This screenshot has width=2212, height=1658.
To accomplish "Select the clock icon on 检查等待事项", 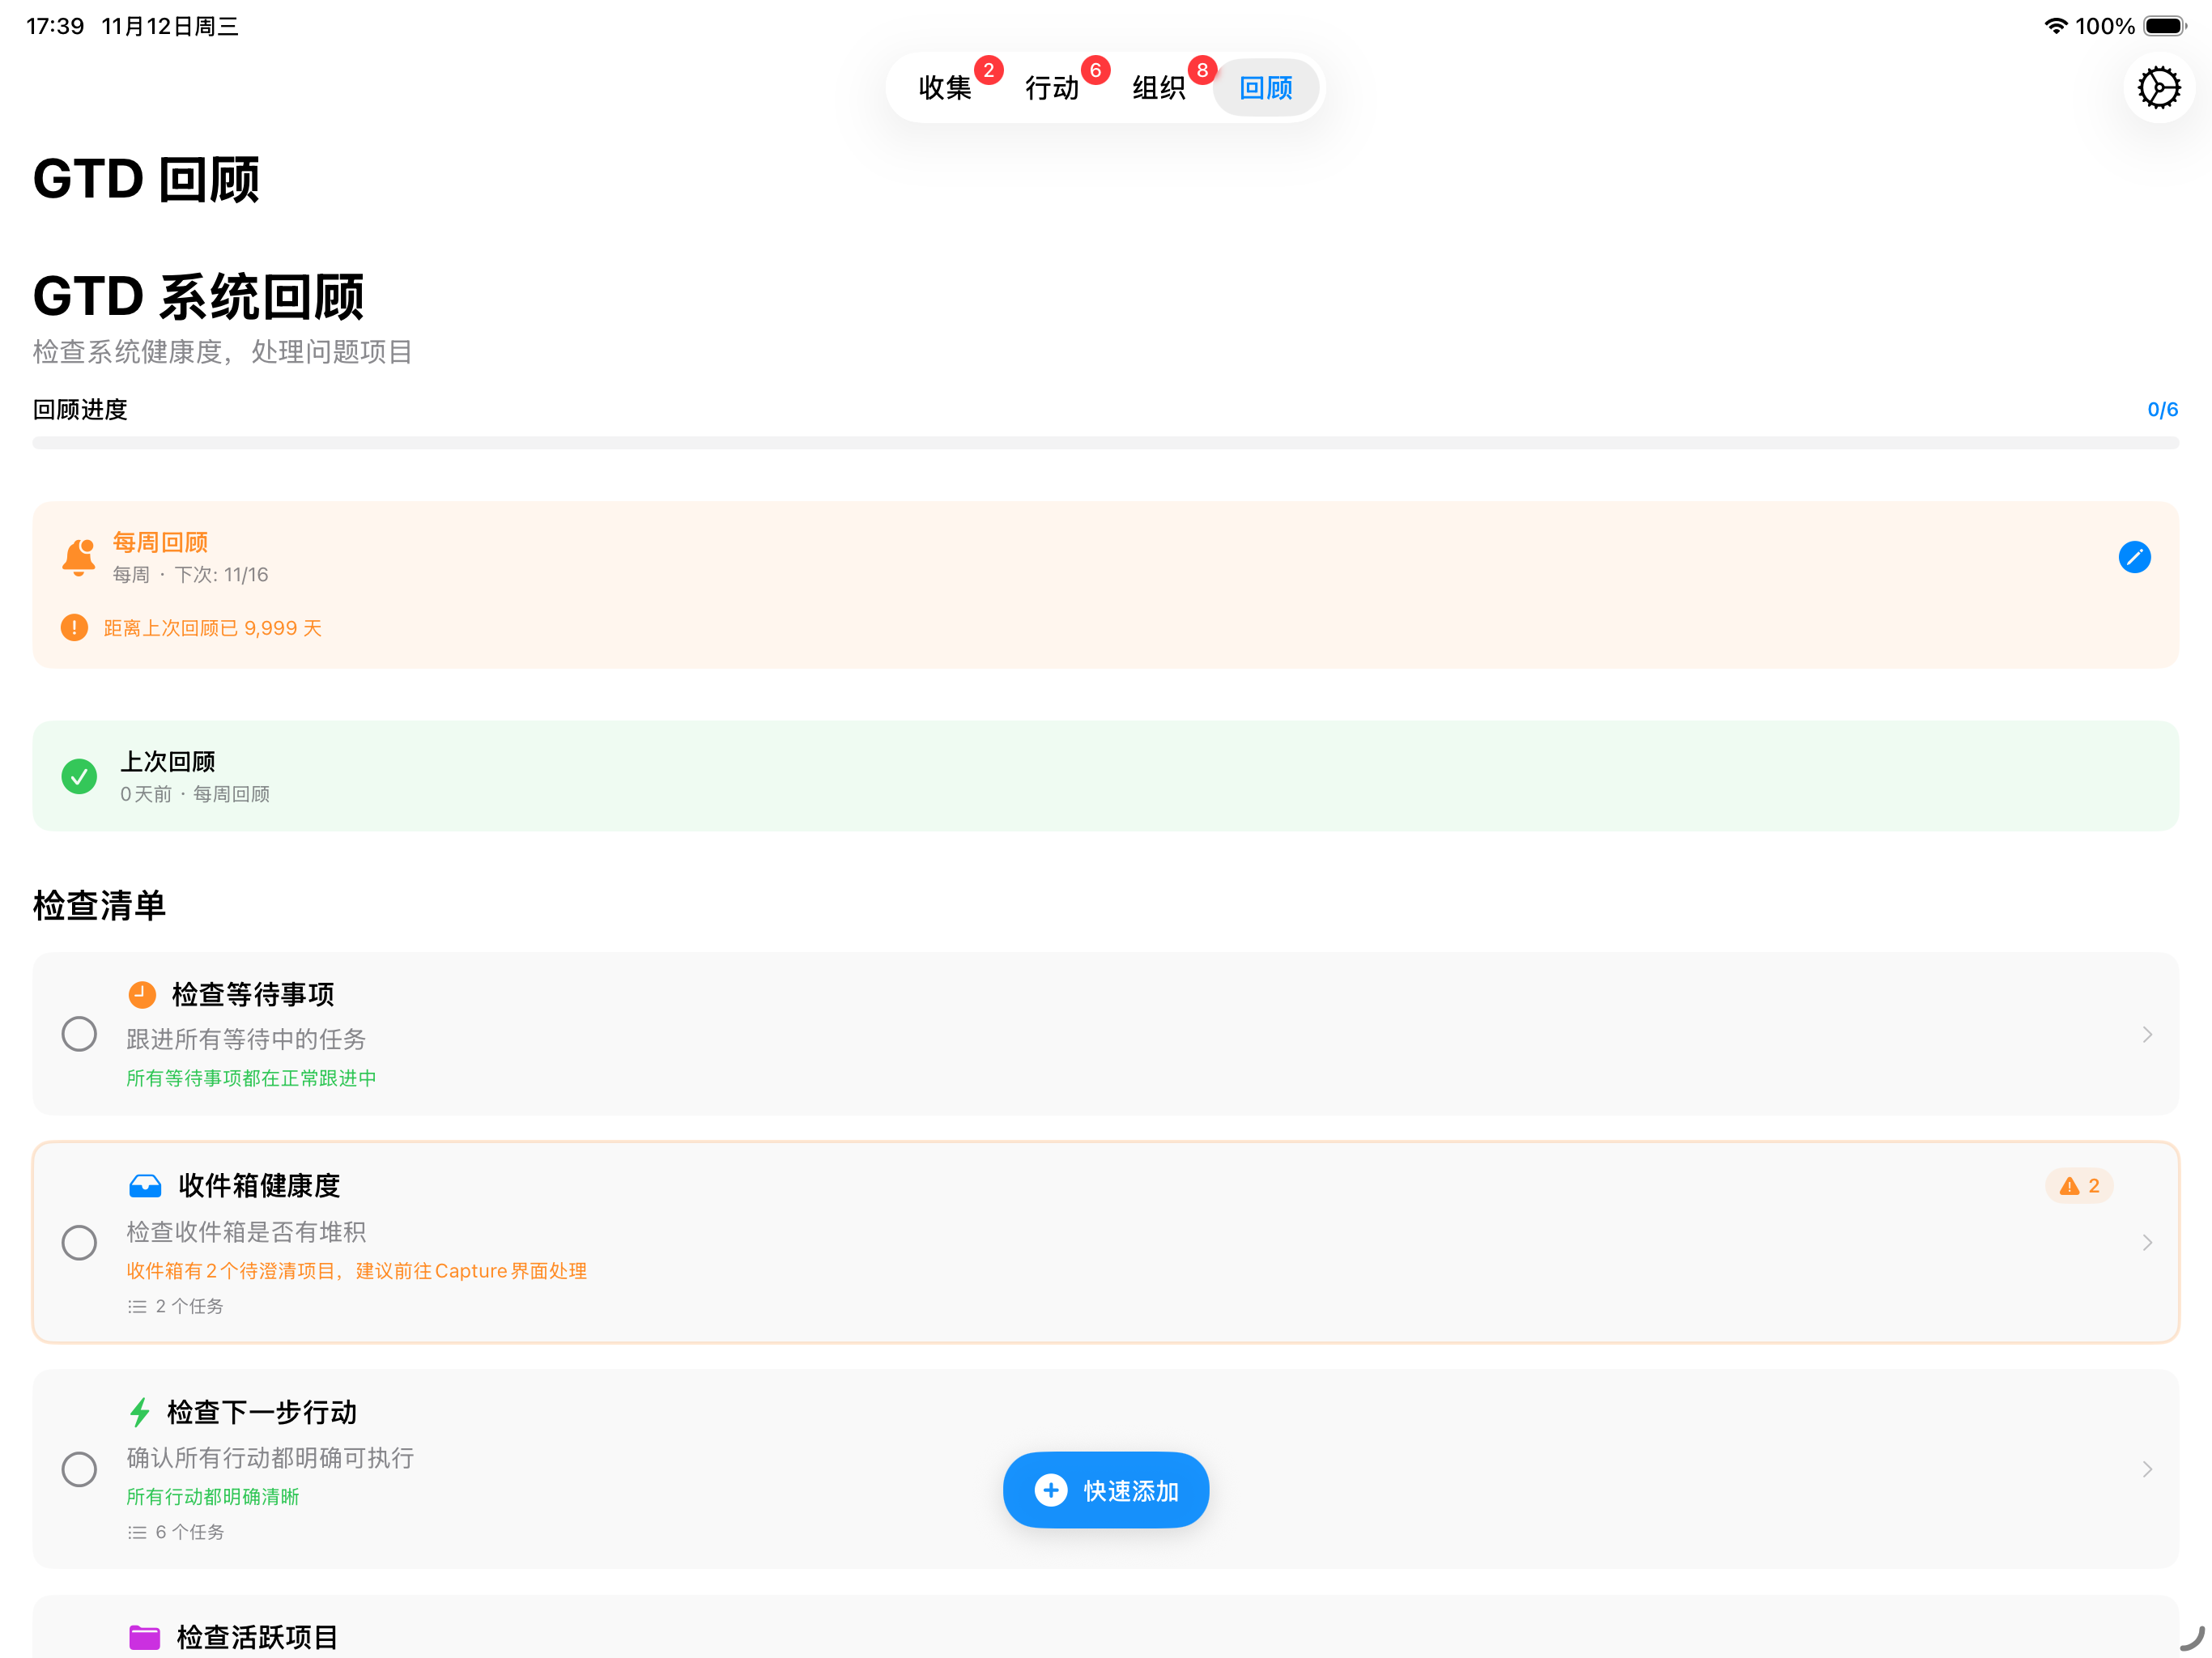I will pyautogui.click(x=142, y=994).
